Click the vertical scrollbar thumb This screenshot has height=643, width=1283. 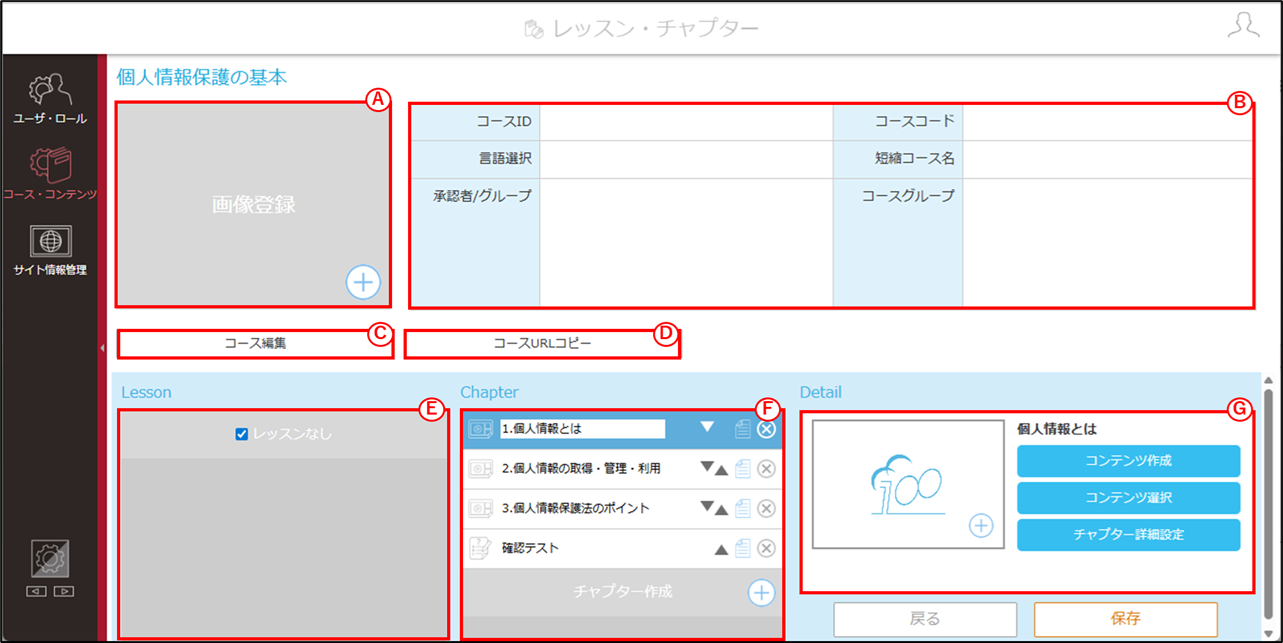pyautogui.click(x=1270, y=502)
